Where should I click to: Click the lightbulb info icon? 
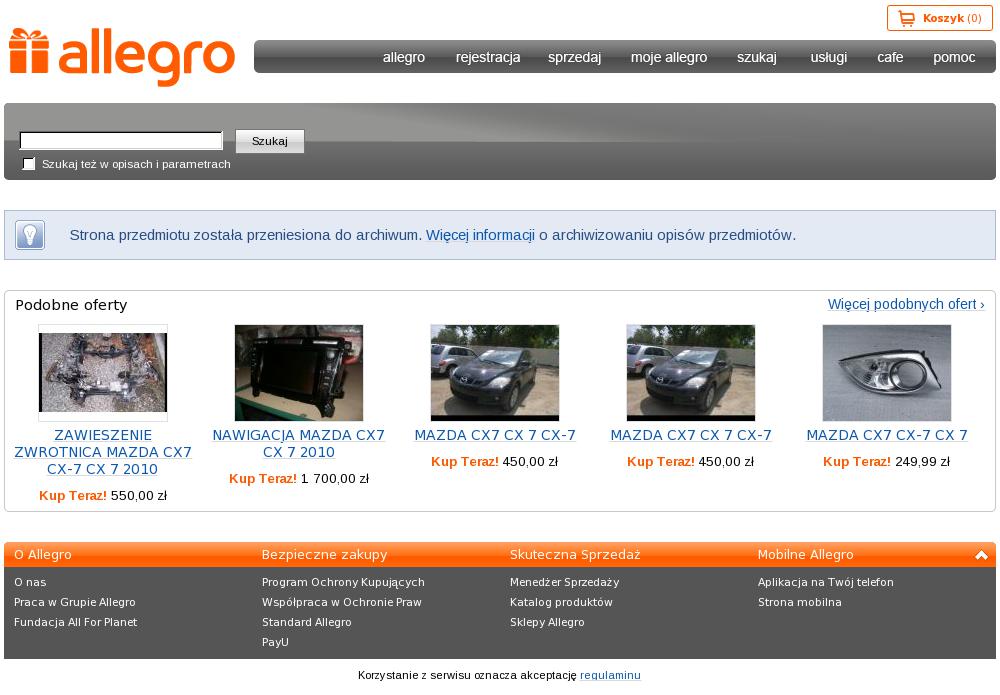[30, 235]
